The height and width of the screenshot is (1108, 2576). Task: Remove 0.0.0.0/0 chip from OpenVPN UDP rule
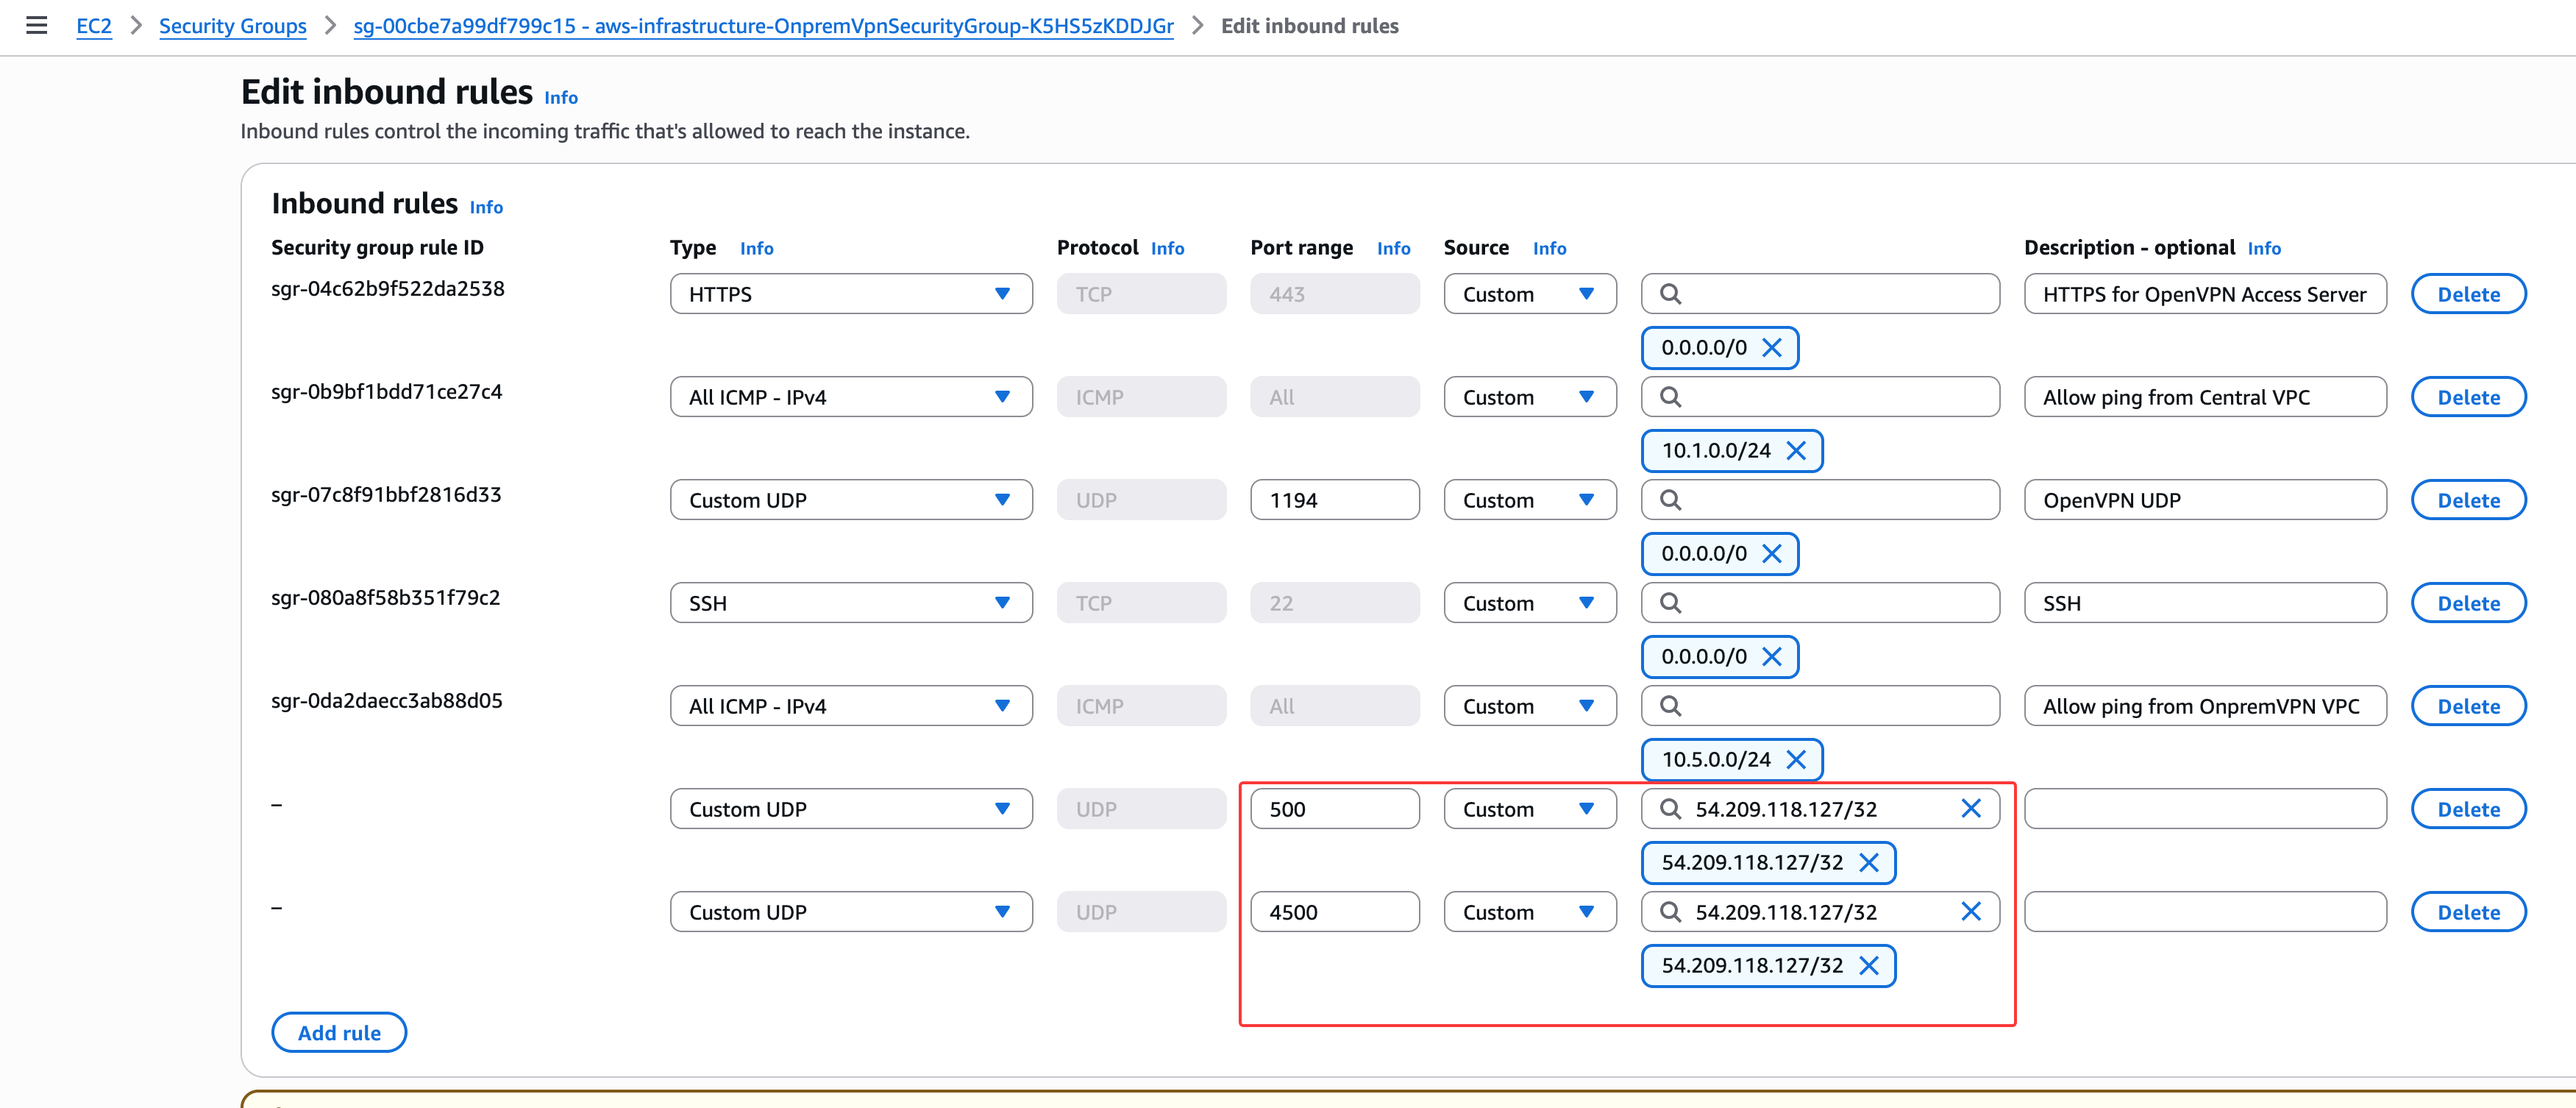[1771, 554]
